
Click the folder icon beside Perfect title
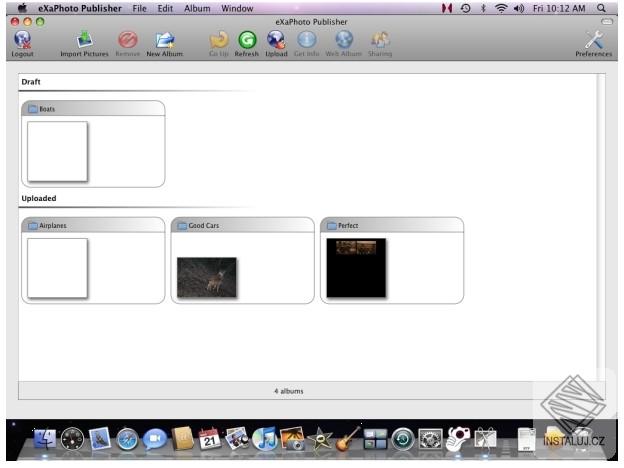332,226
